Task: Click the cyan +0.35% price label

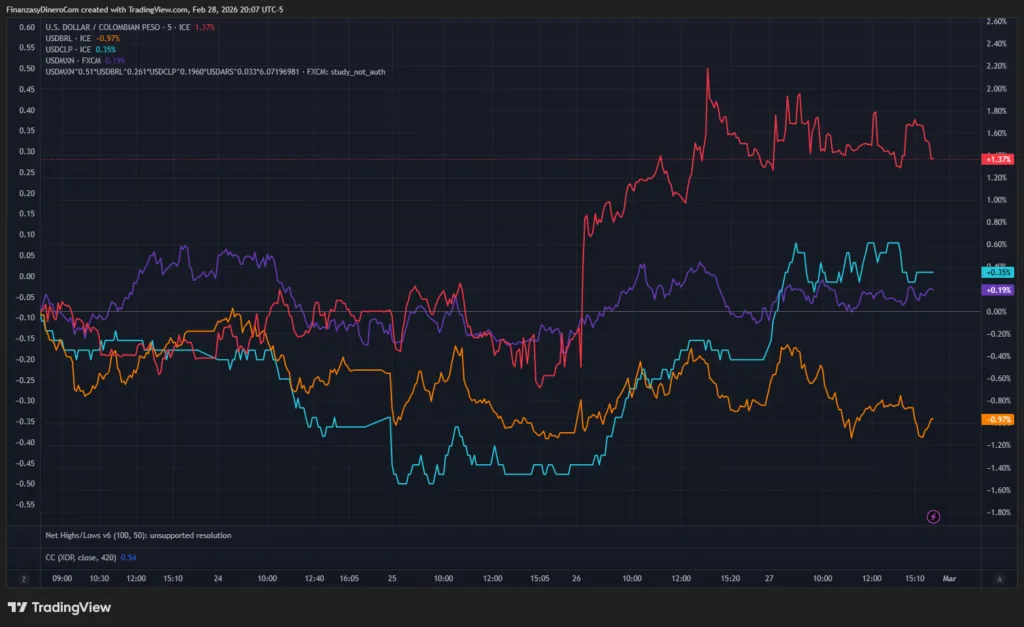Action: click(997, 272)
